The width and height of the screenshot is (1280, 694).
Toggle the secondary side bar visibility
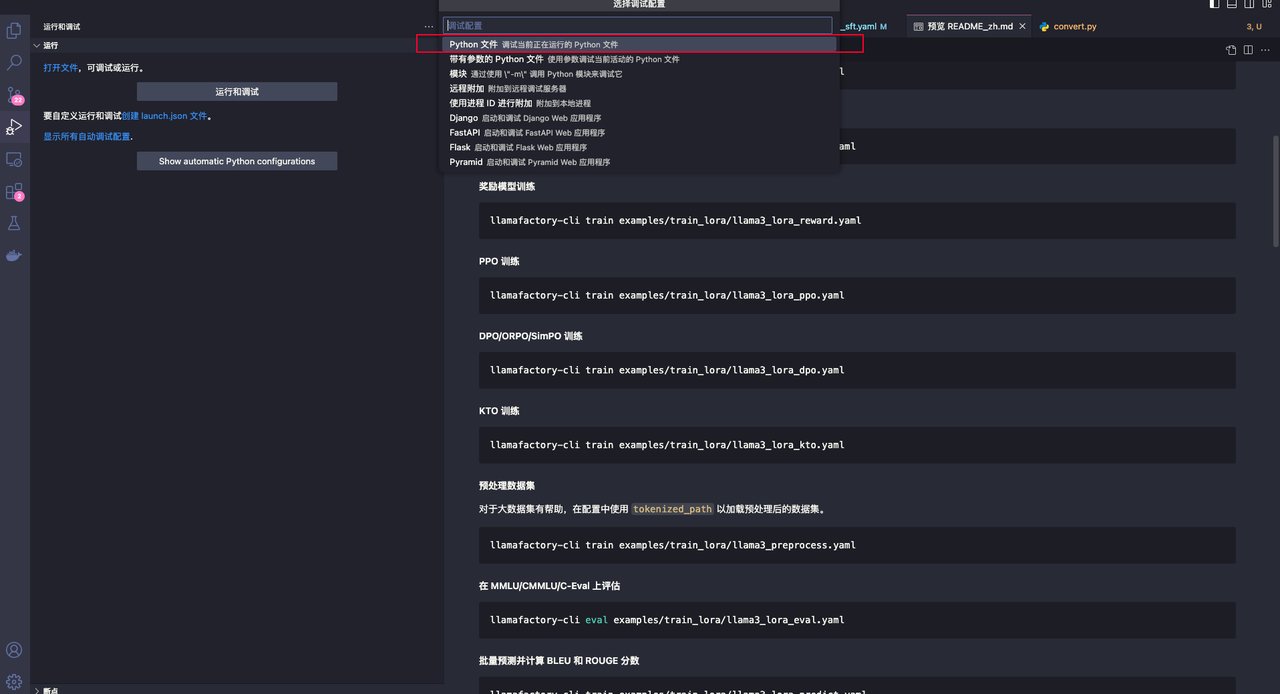point(1251,4)
